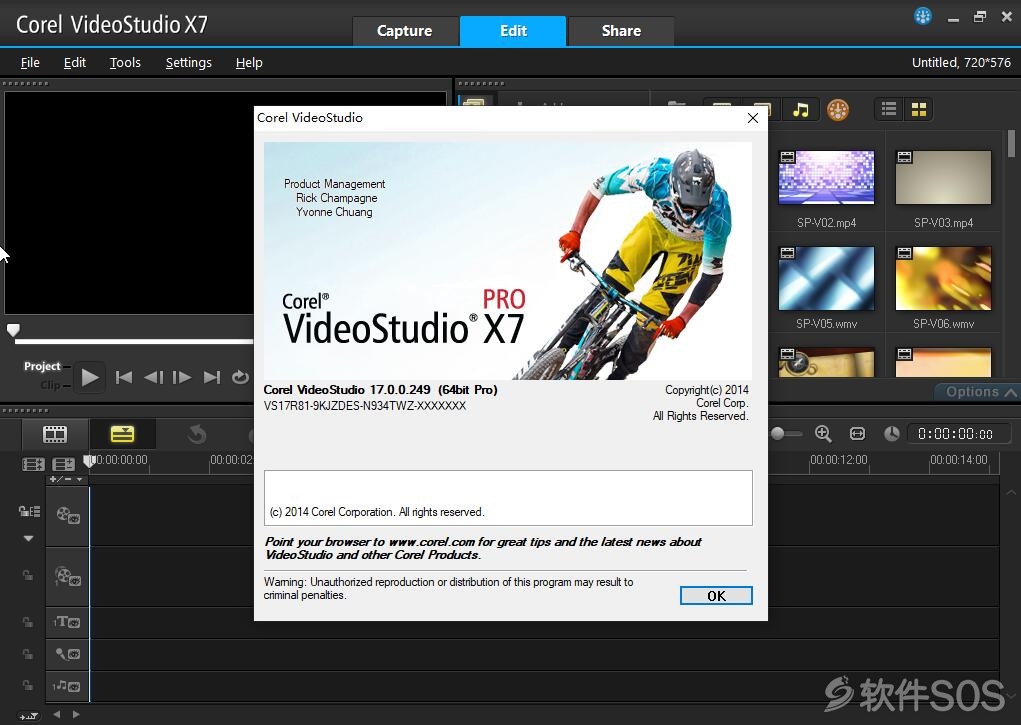Image resolution: width=1021 pixels, height=725 pixels.
Task: Collapse timeline with scroll-up chevron
Action: pos(1011,492)
